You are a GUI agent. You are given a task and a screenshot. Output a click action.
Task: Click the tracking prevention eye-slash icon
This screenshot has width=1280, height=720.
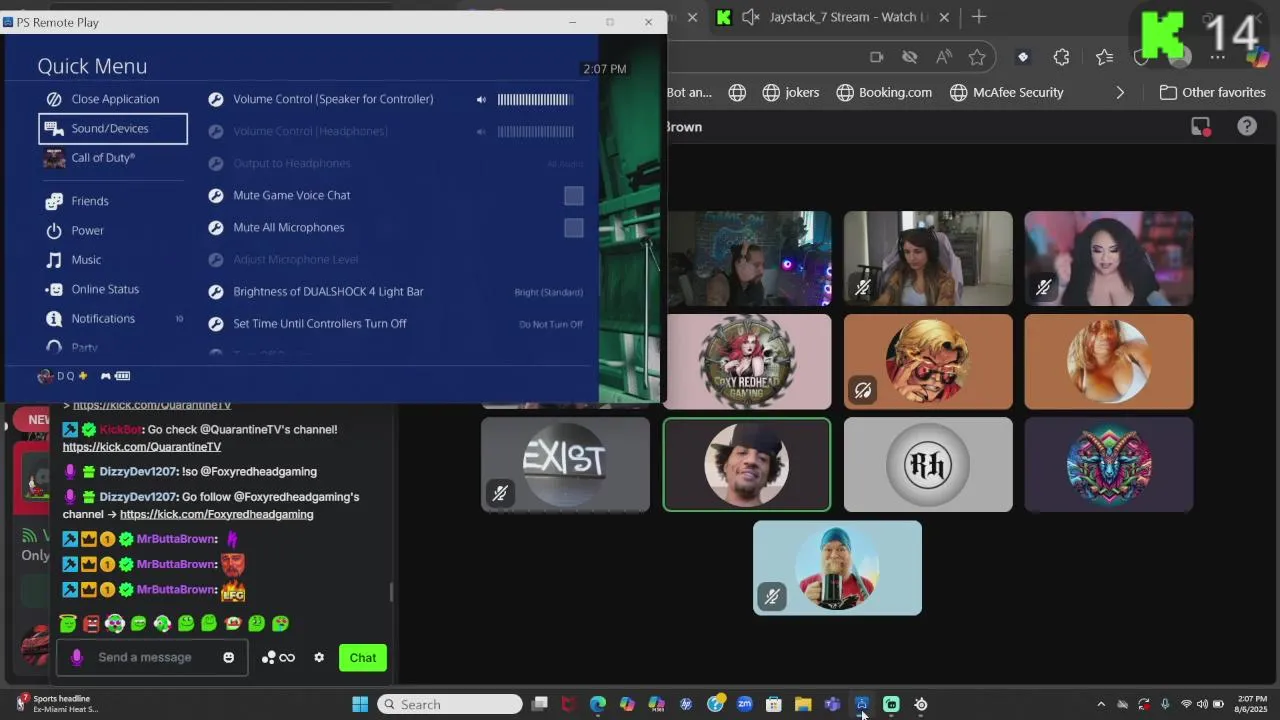click(910, 57)
